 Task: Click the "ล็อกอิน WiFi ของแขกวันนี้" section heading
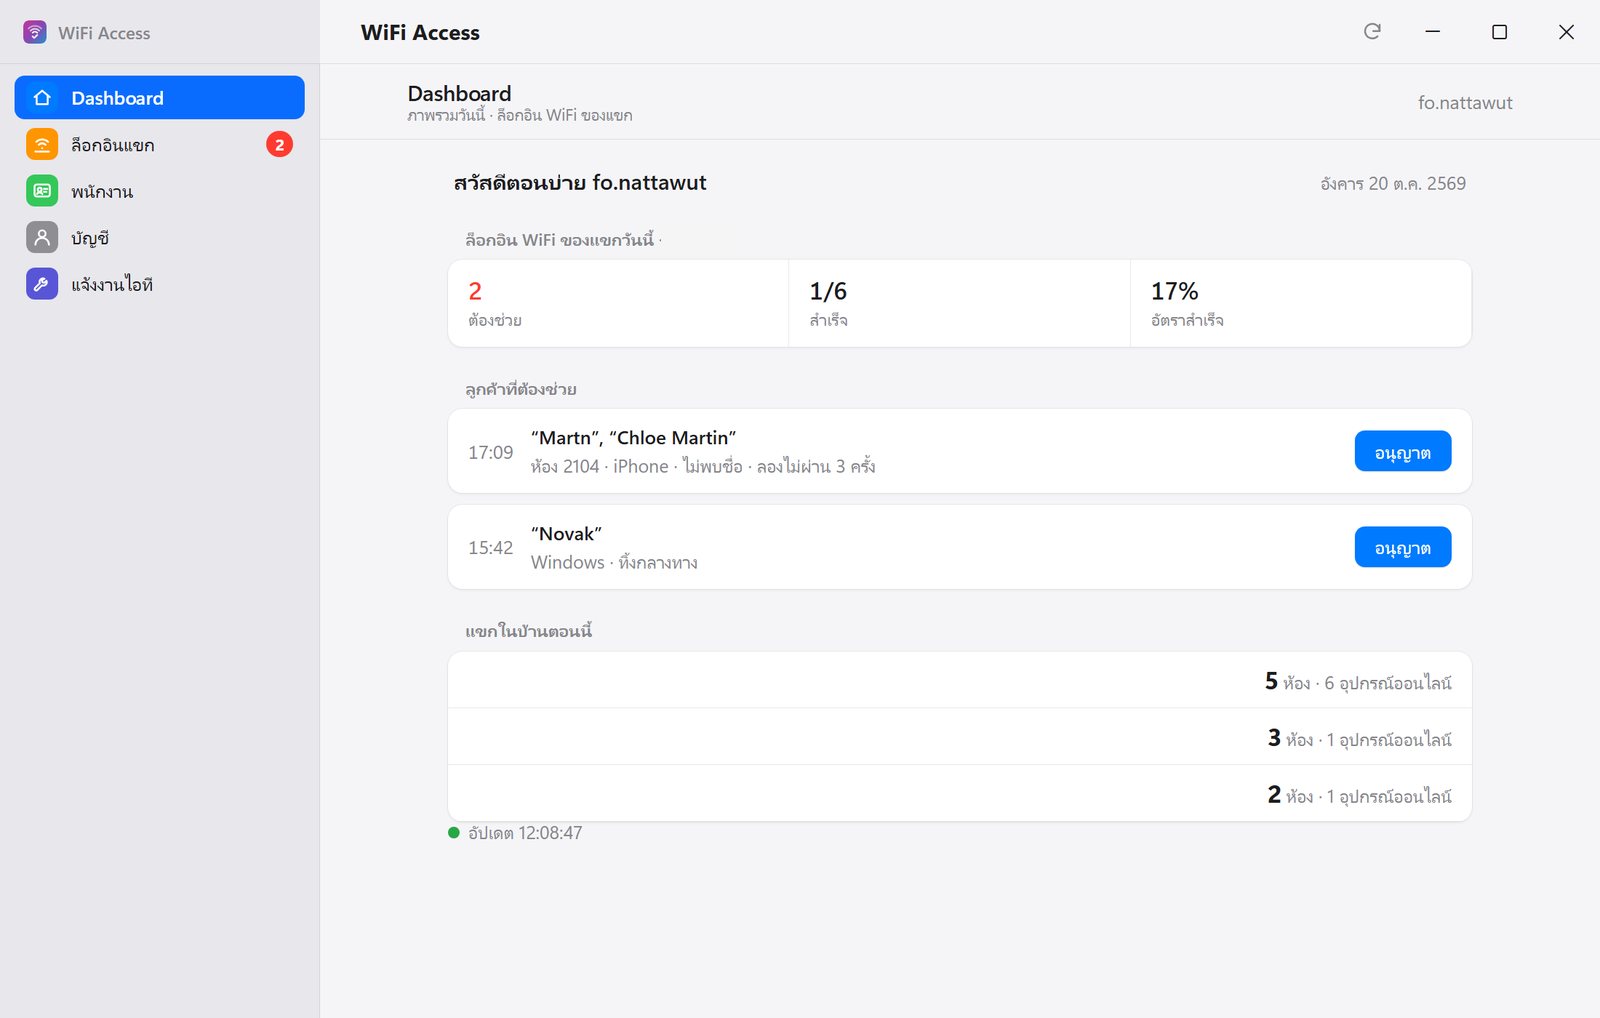[560, 240]
